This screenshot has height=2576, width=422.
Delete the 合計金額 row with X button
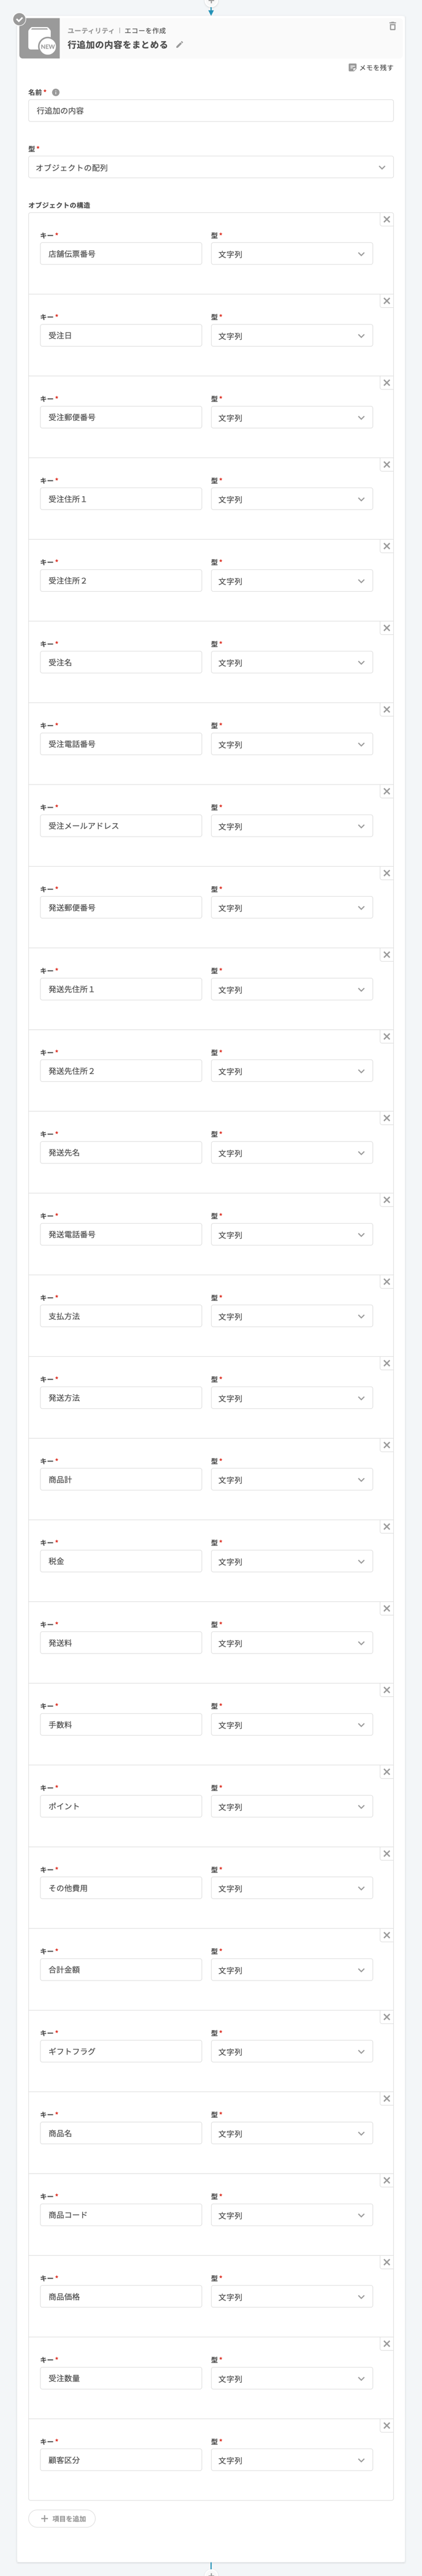(x=387, y=1935)
